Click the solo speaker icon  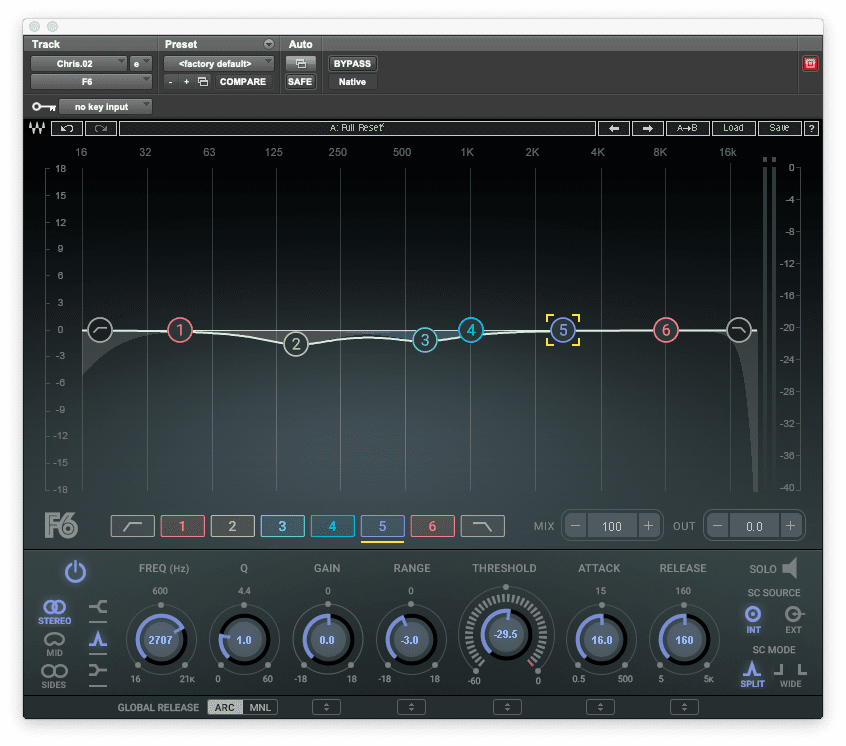click(790, 569)
